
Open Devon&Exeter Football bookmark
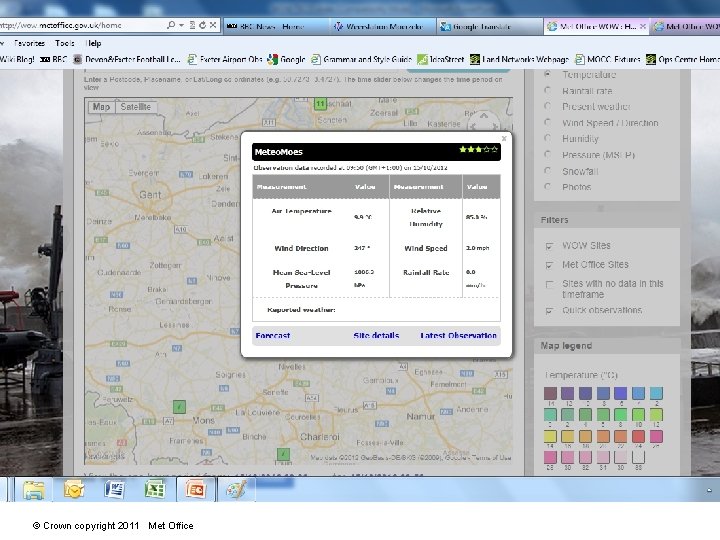point(127,59)
